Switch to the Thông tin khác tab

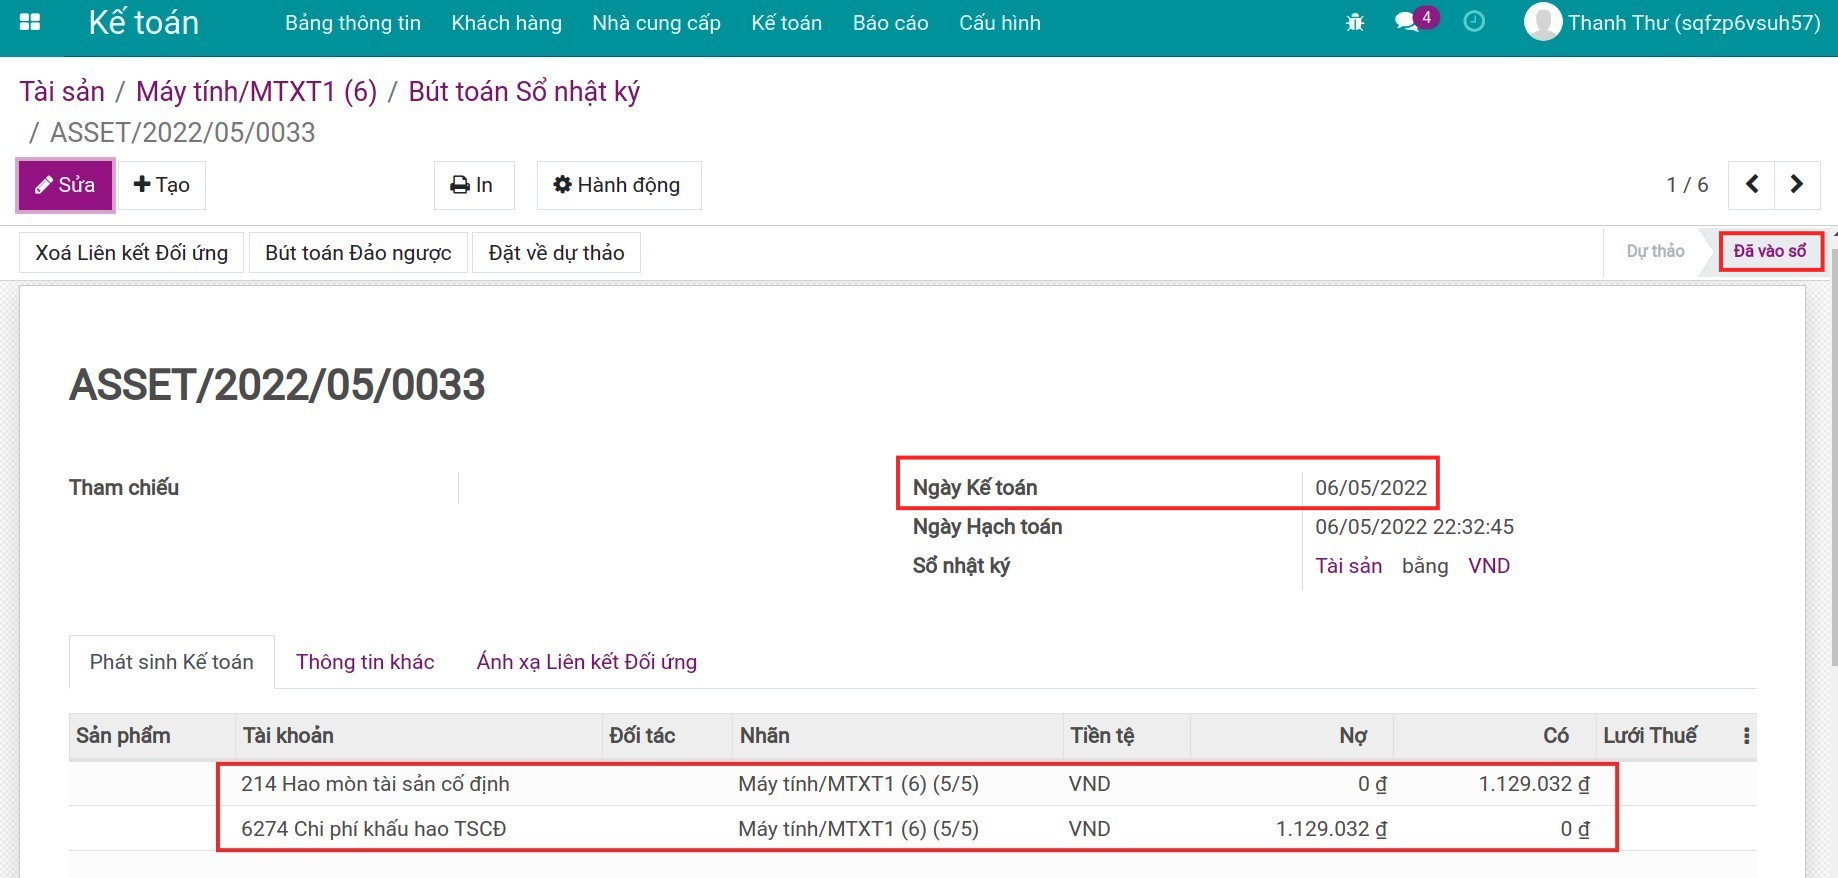pyautogui.click(x=365, y=662)
